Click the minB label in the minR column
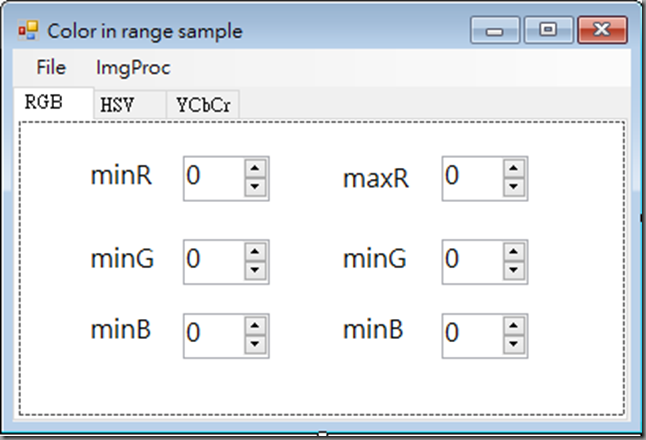Image resolution: width=646 pixels, height=440 pixels. [x=121, y=330]
